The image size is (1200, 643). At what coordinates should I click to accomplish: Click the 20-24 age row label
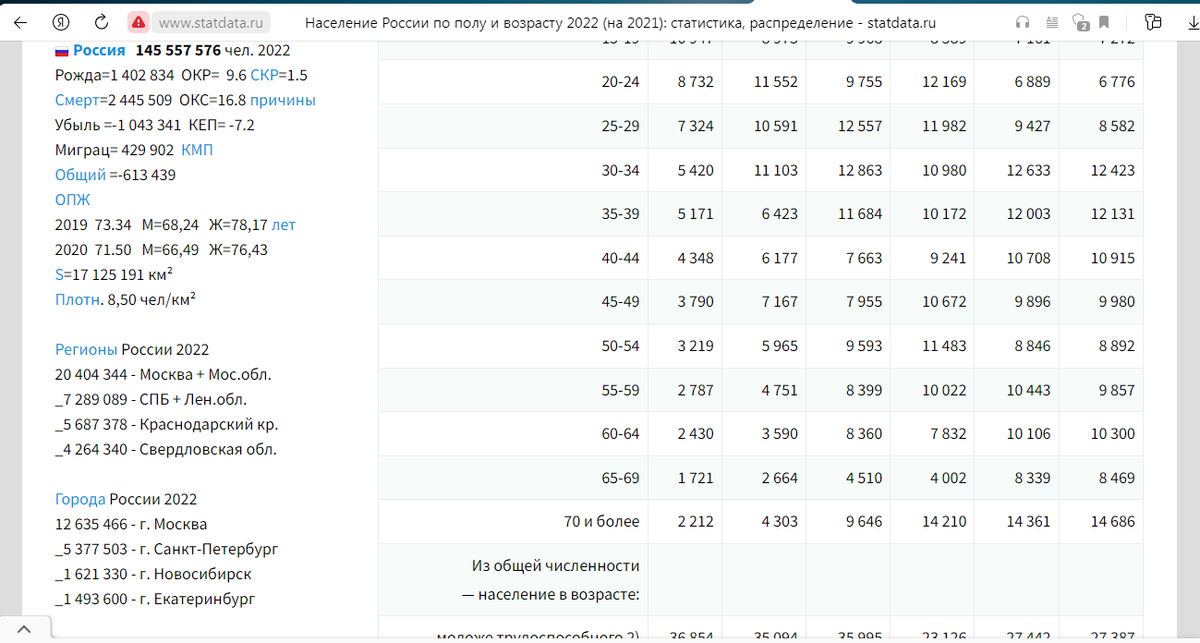coord(620,82)
